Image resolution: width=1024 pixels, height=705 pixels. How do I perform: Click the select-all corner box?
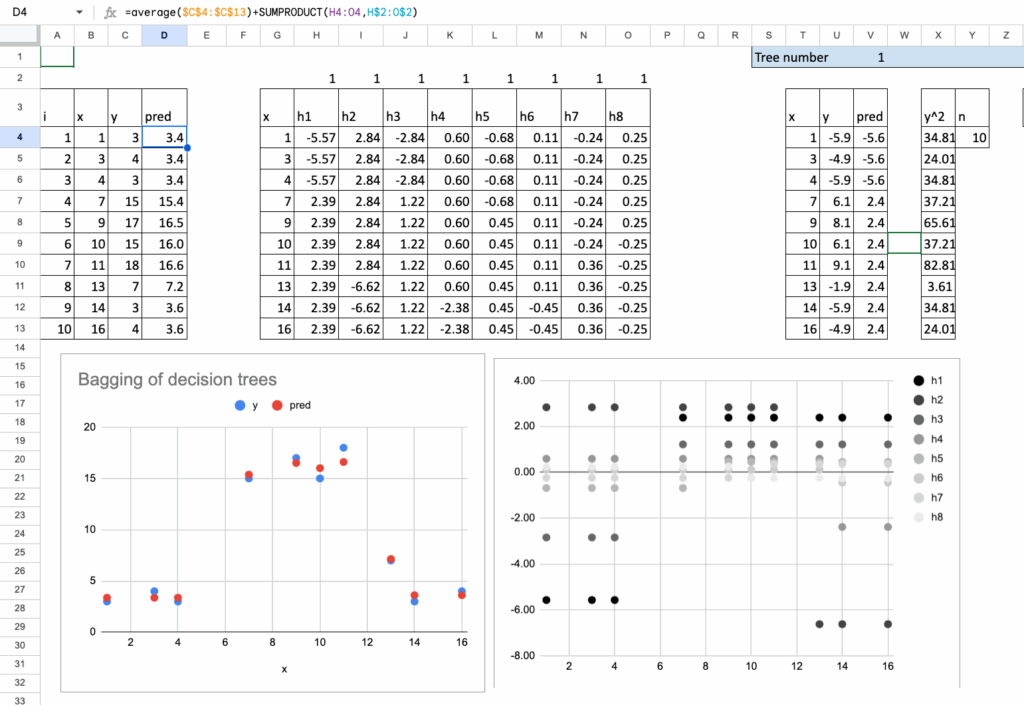20,35
